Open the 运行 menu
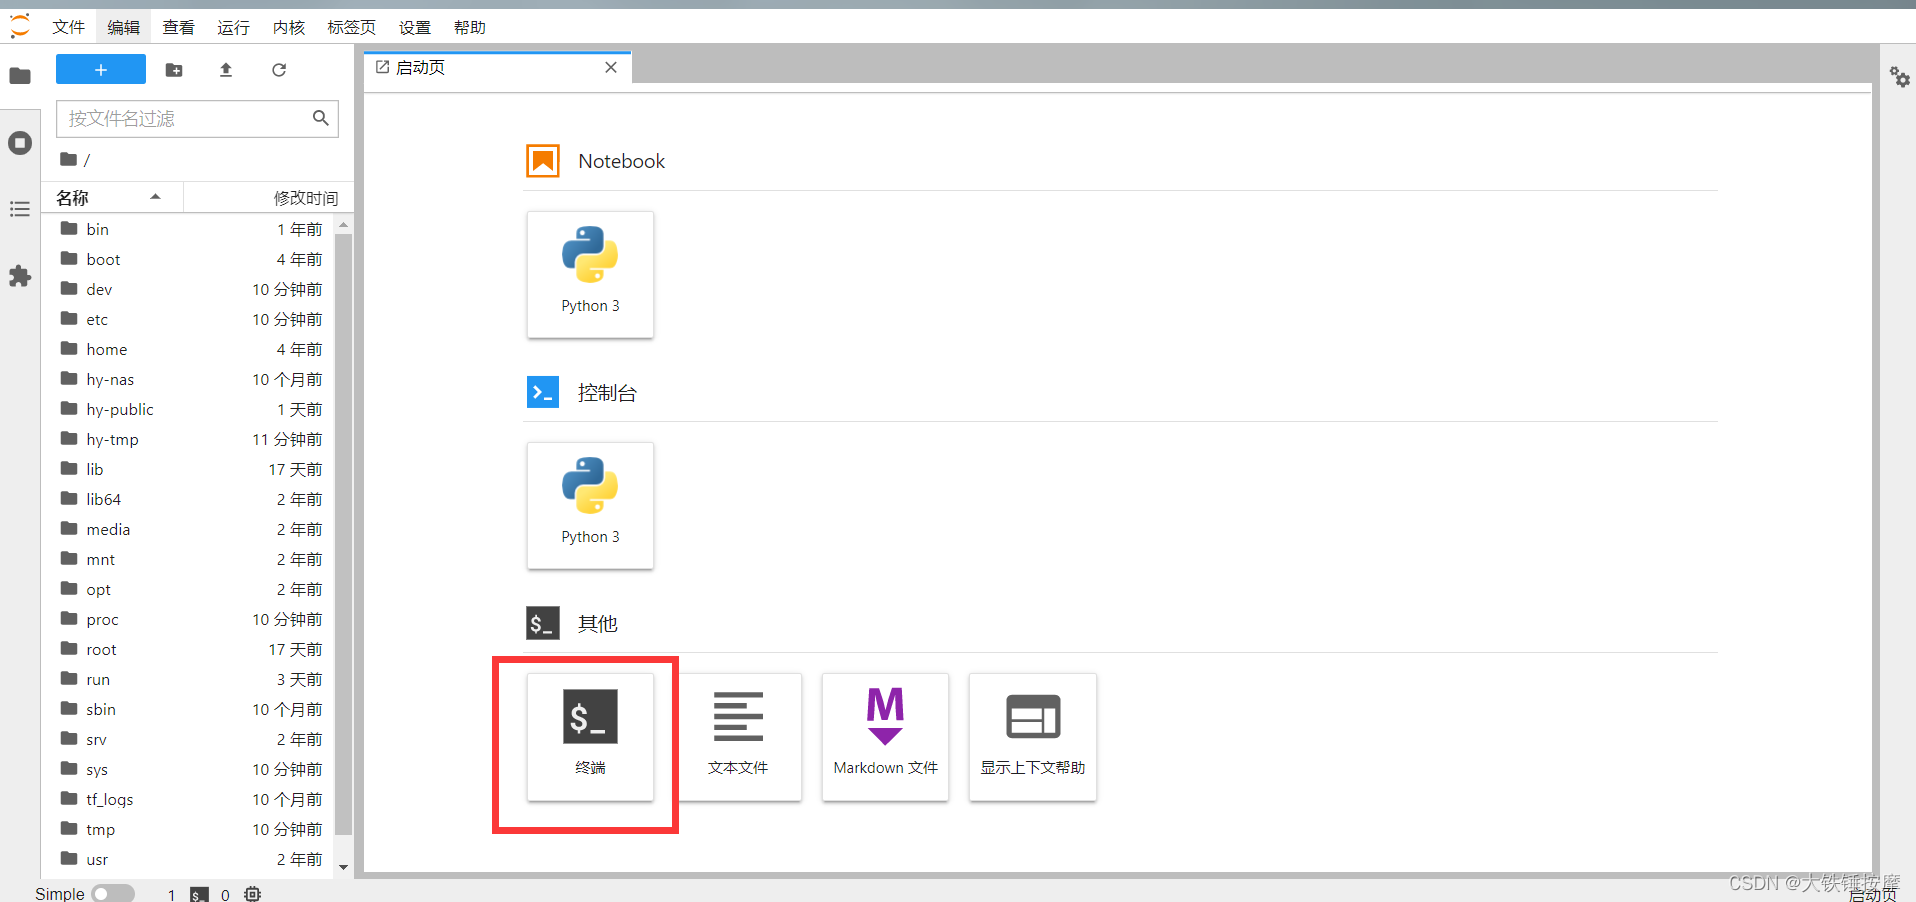1916x902 pixels. 234,27
